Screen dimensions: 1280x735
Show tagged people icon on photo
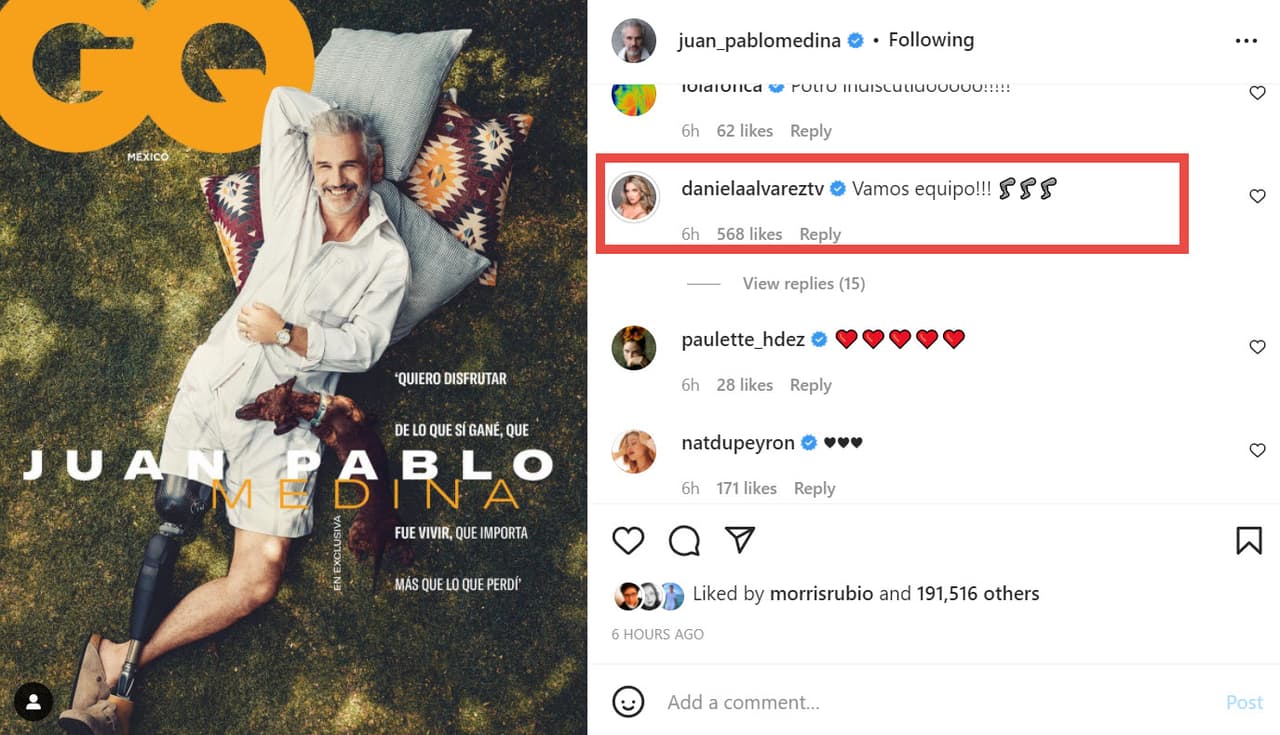tap(33, 702)
